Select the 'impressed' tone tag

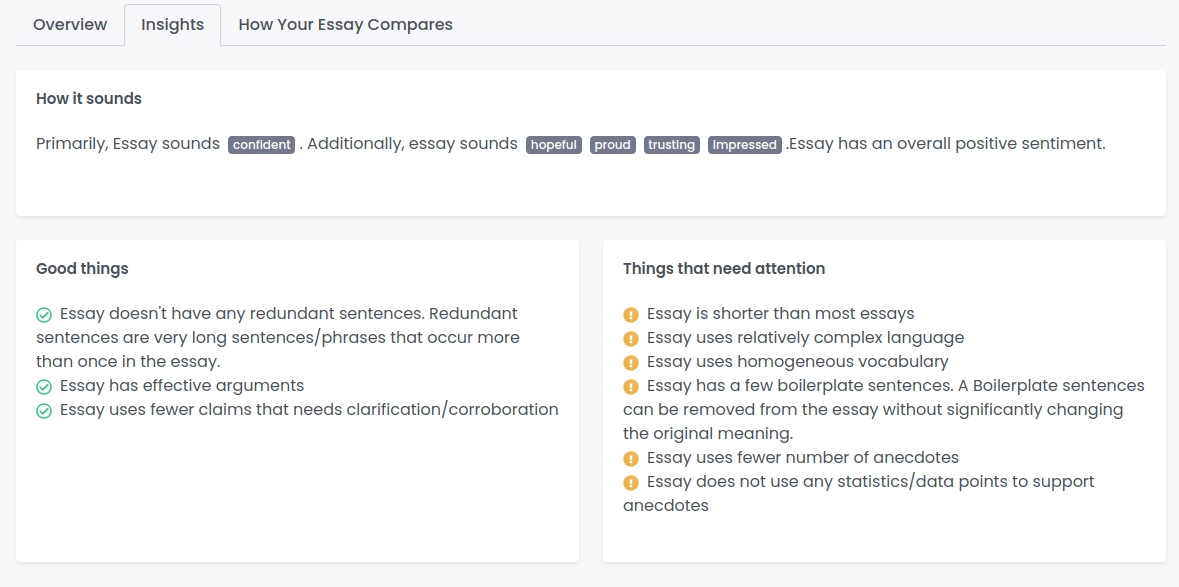click(744, 145)
